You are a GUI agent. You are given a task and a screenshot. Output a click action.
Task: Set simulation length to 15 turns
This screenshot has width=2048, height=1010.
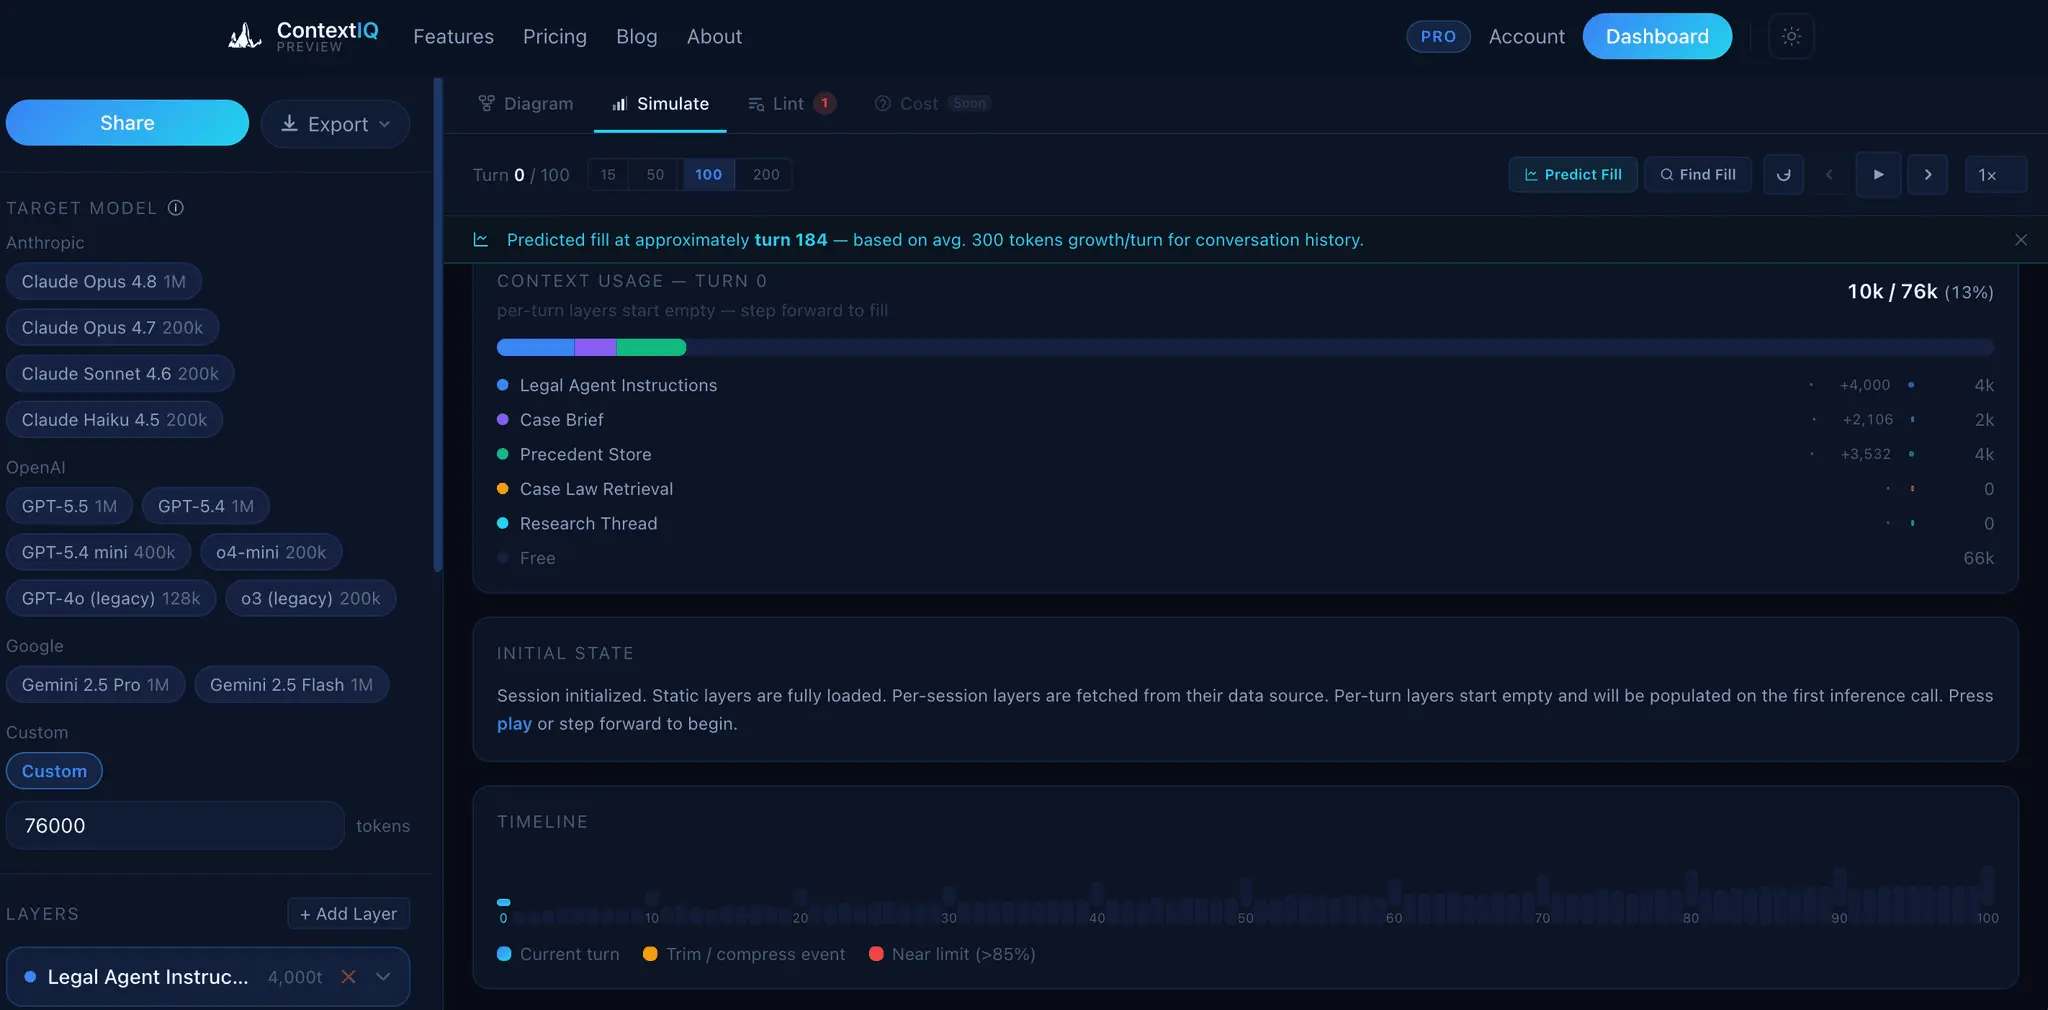click(x=608, y=174)
